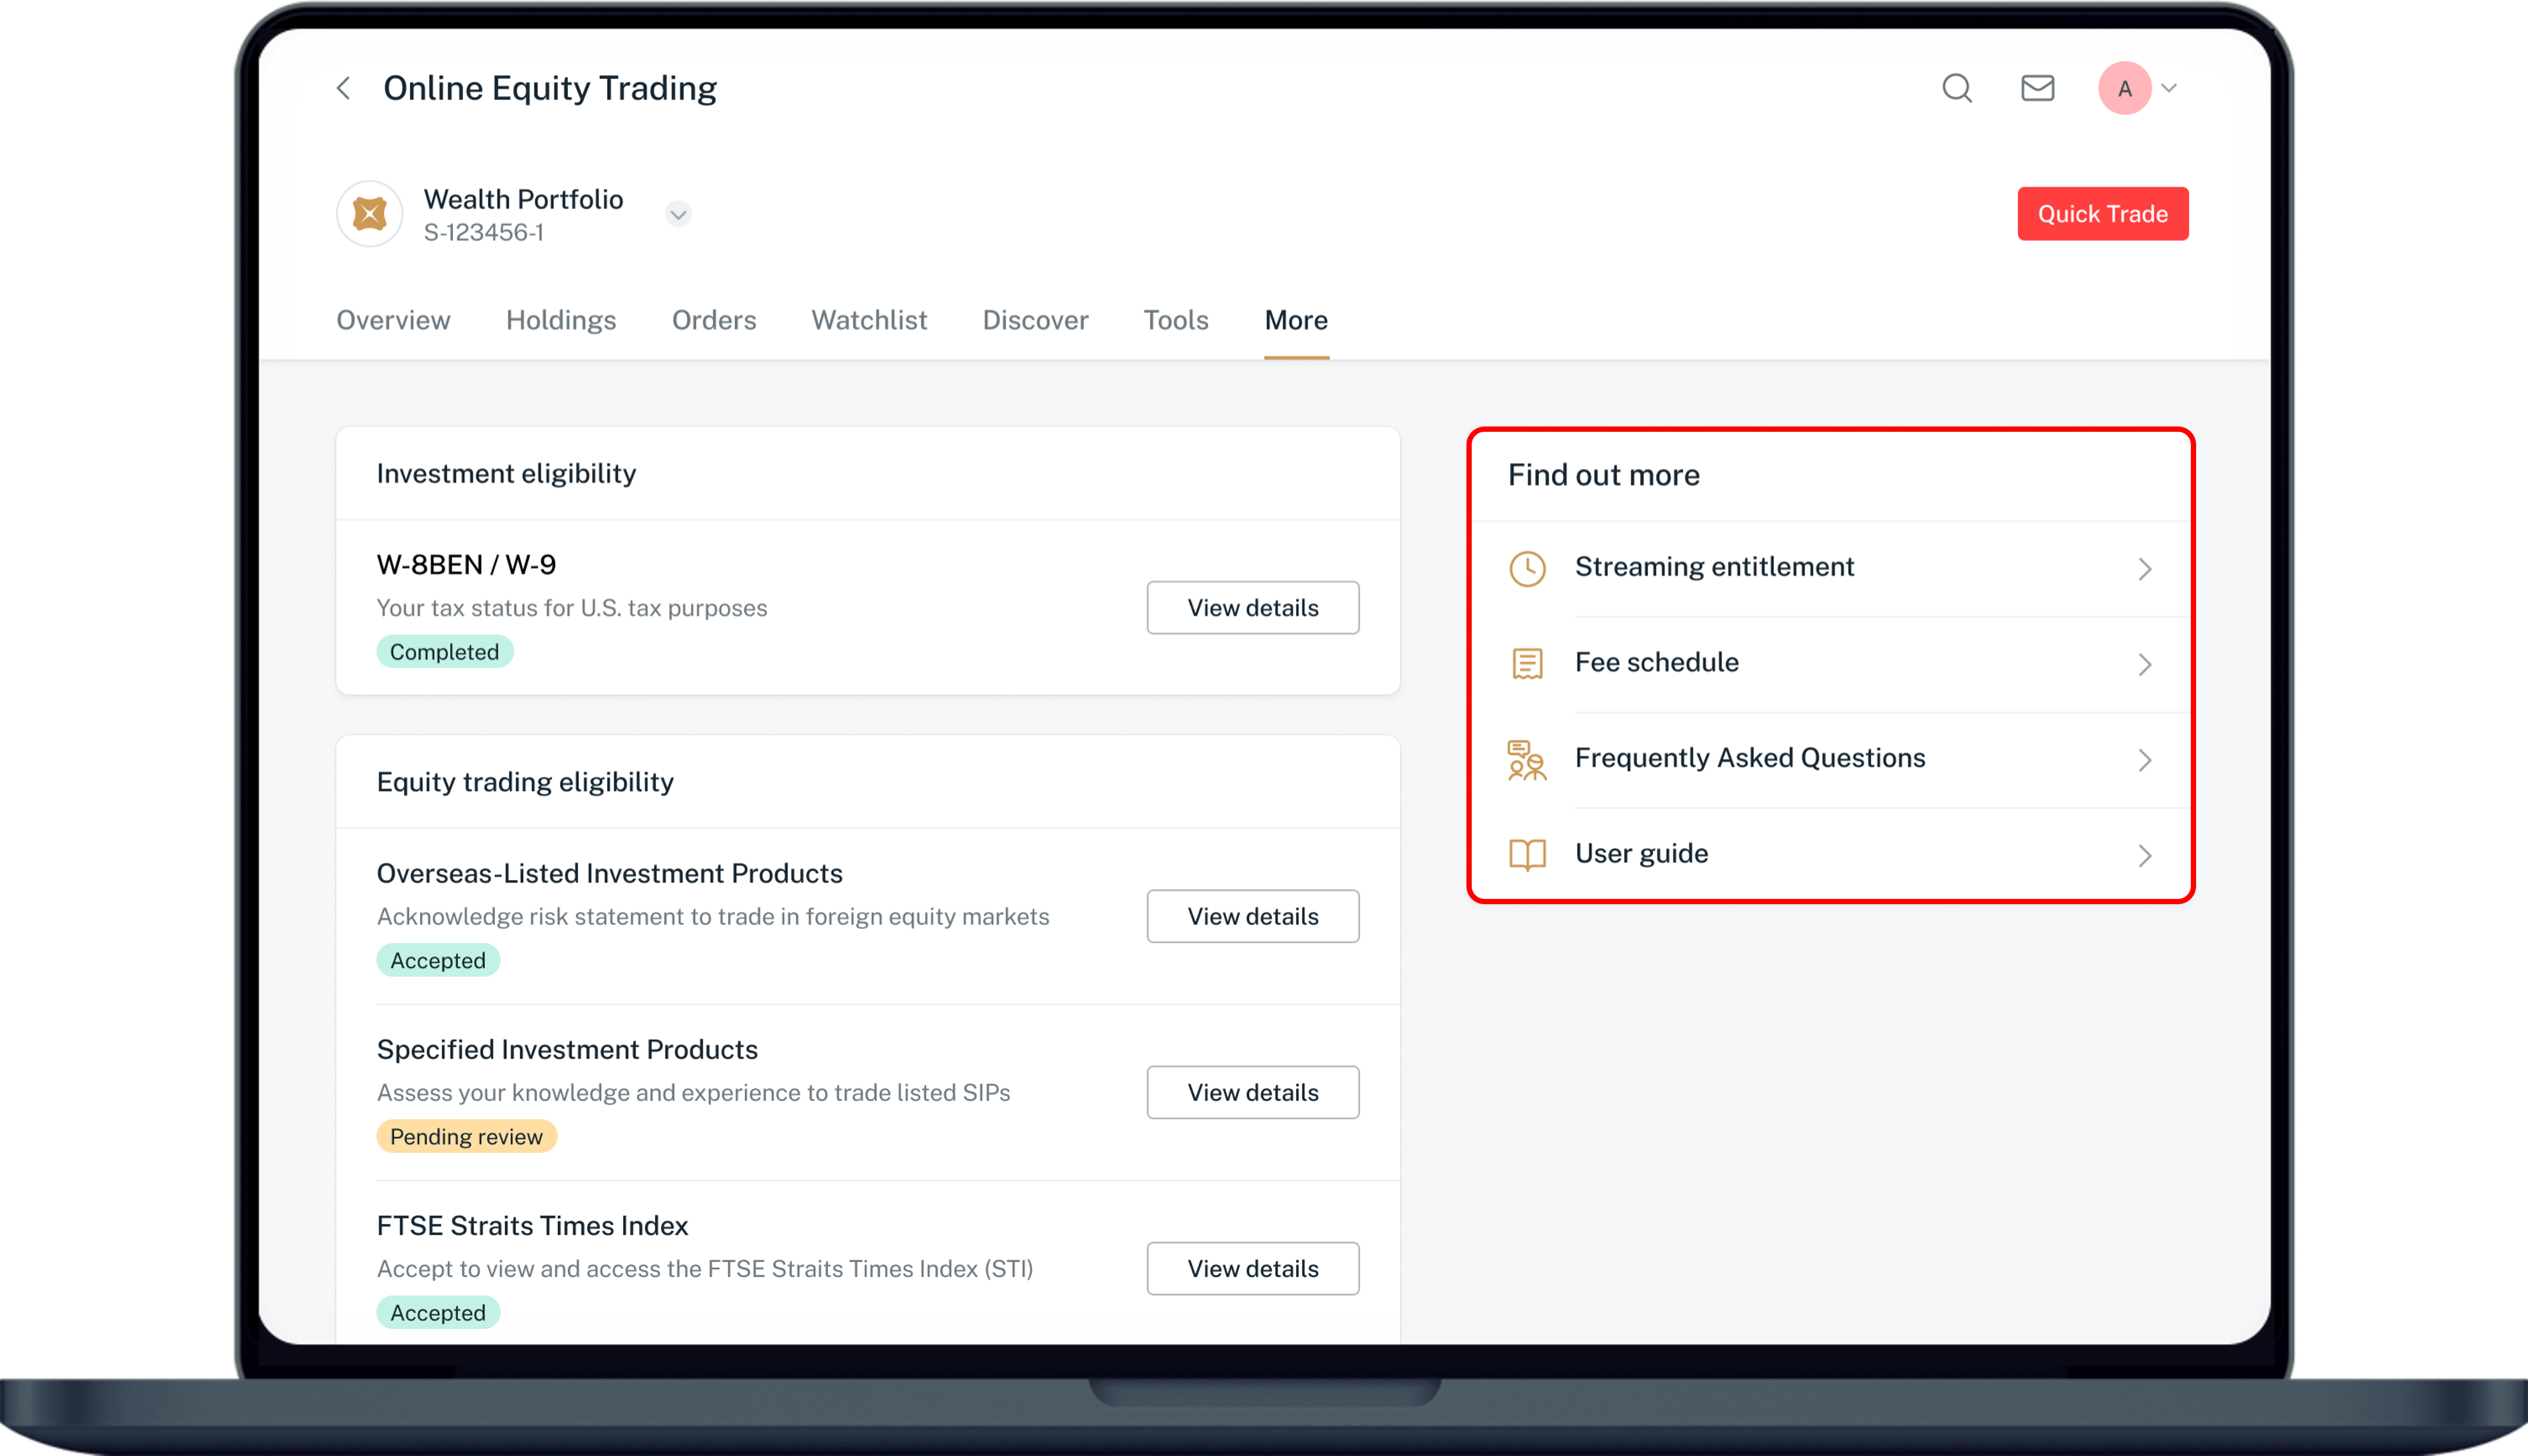Open the profile menu chevron
2528x1456 pixels.
[2169, 88]
